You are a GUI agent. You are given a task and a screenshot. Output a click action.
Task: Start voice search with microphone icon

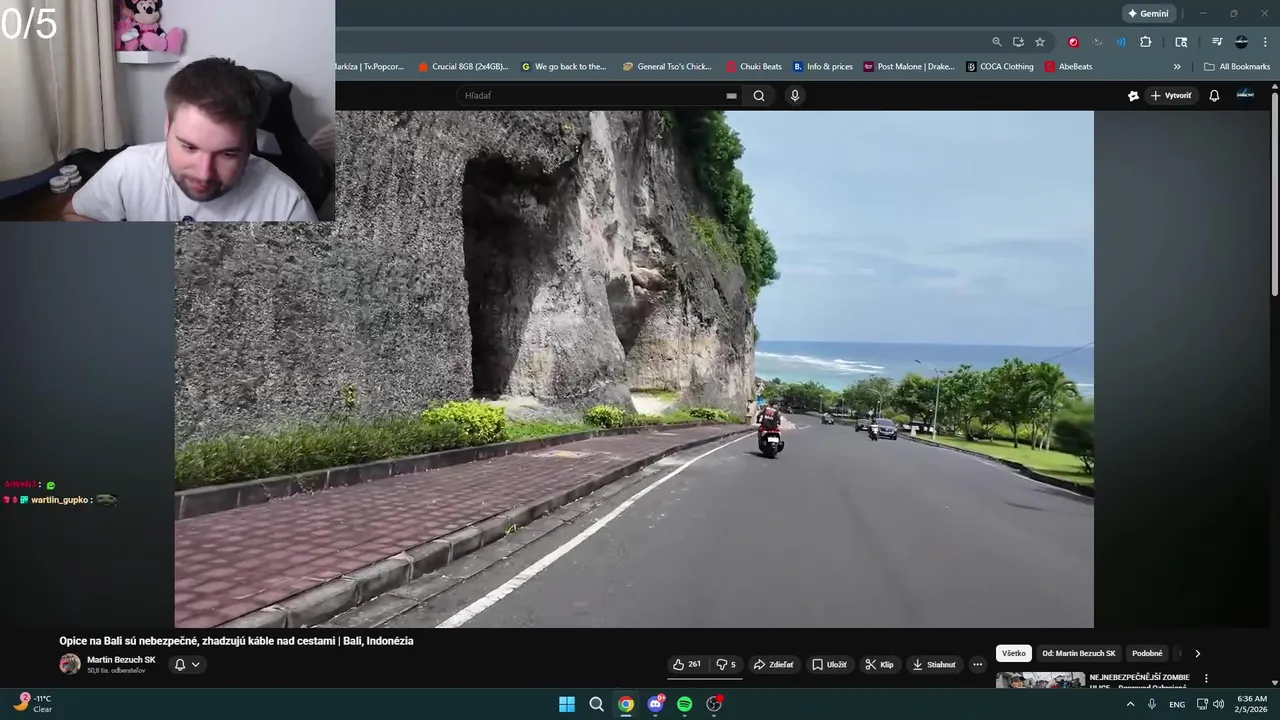click(795, 96)
